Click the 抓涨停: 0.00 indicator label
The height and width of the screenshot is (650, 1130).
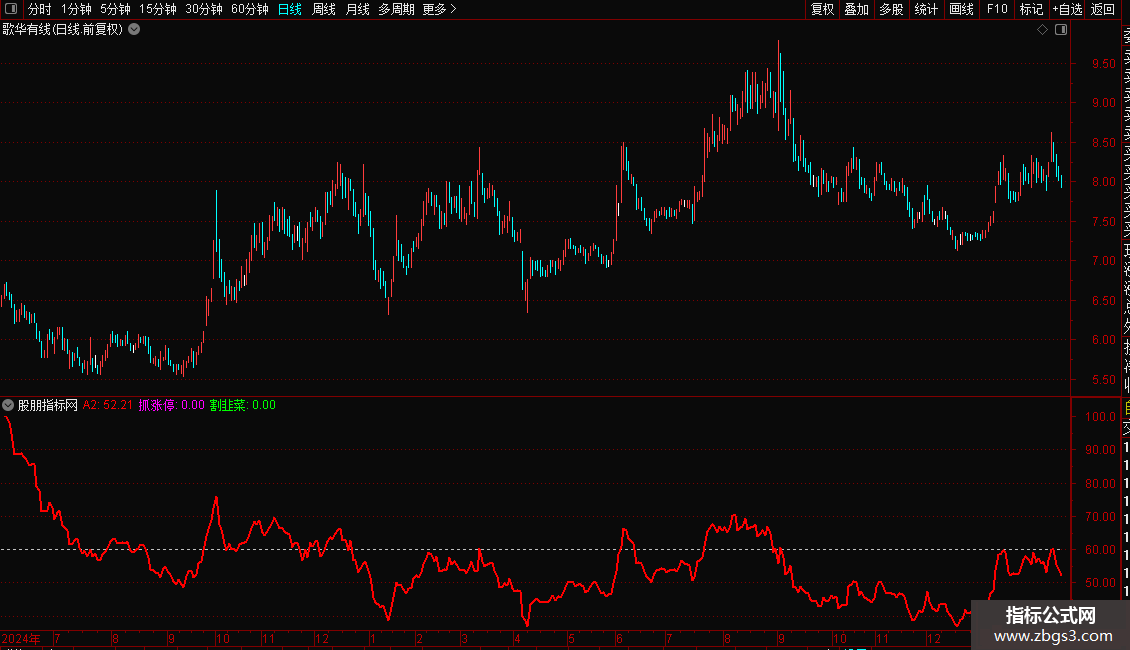click(x=172, y=405)
